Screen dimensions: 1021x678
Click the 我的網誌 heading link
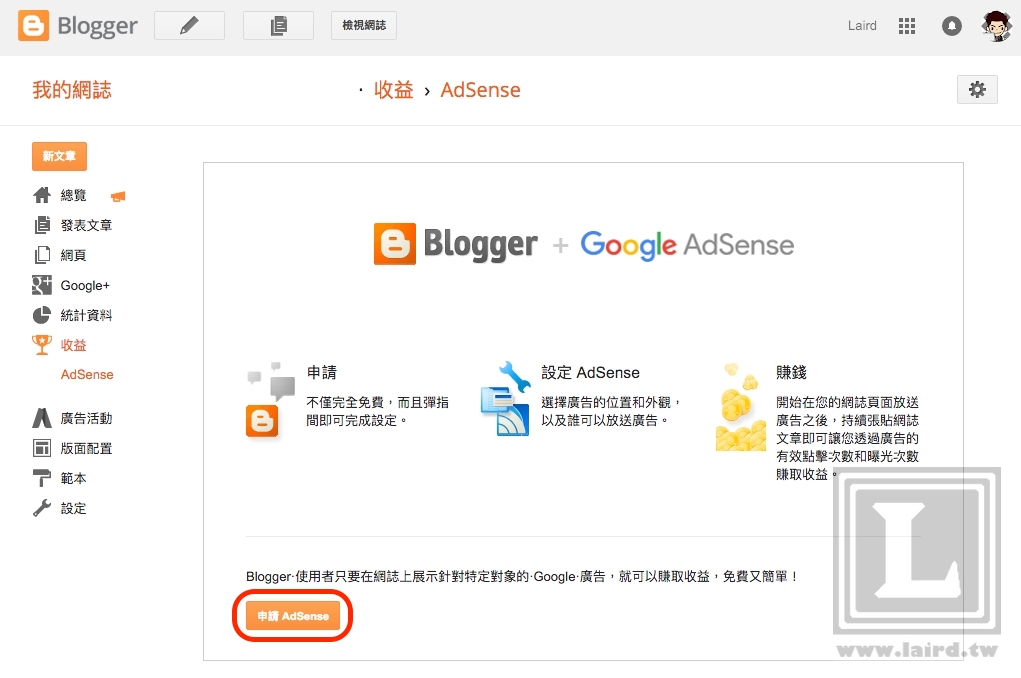point(72,89)
